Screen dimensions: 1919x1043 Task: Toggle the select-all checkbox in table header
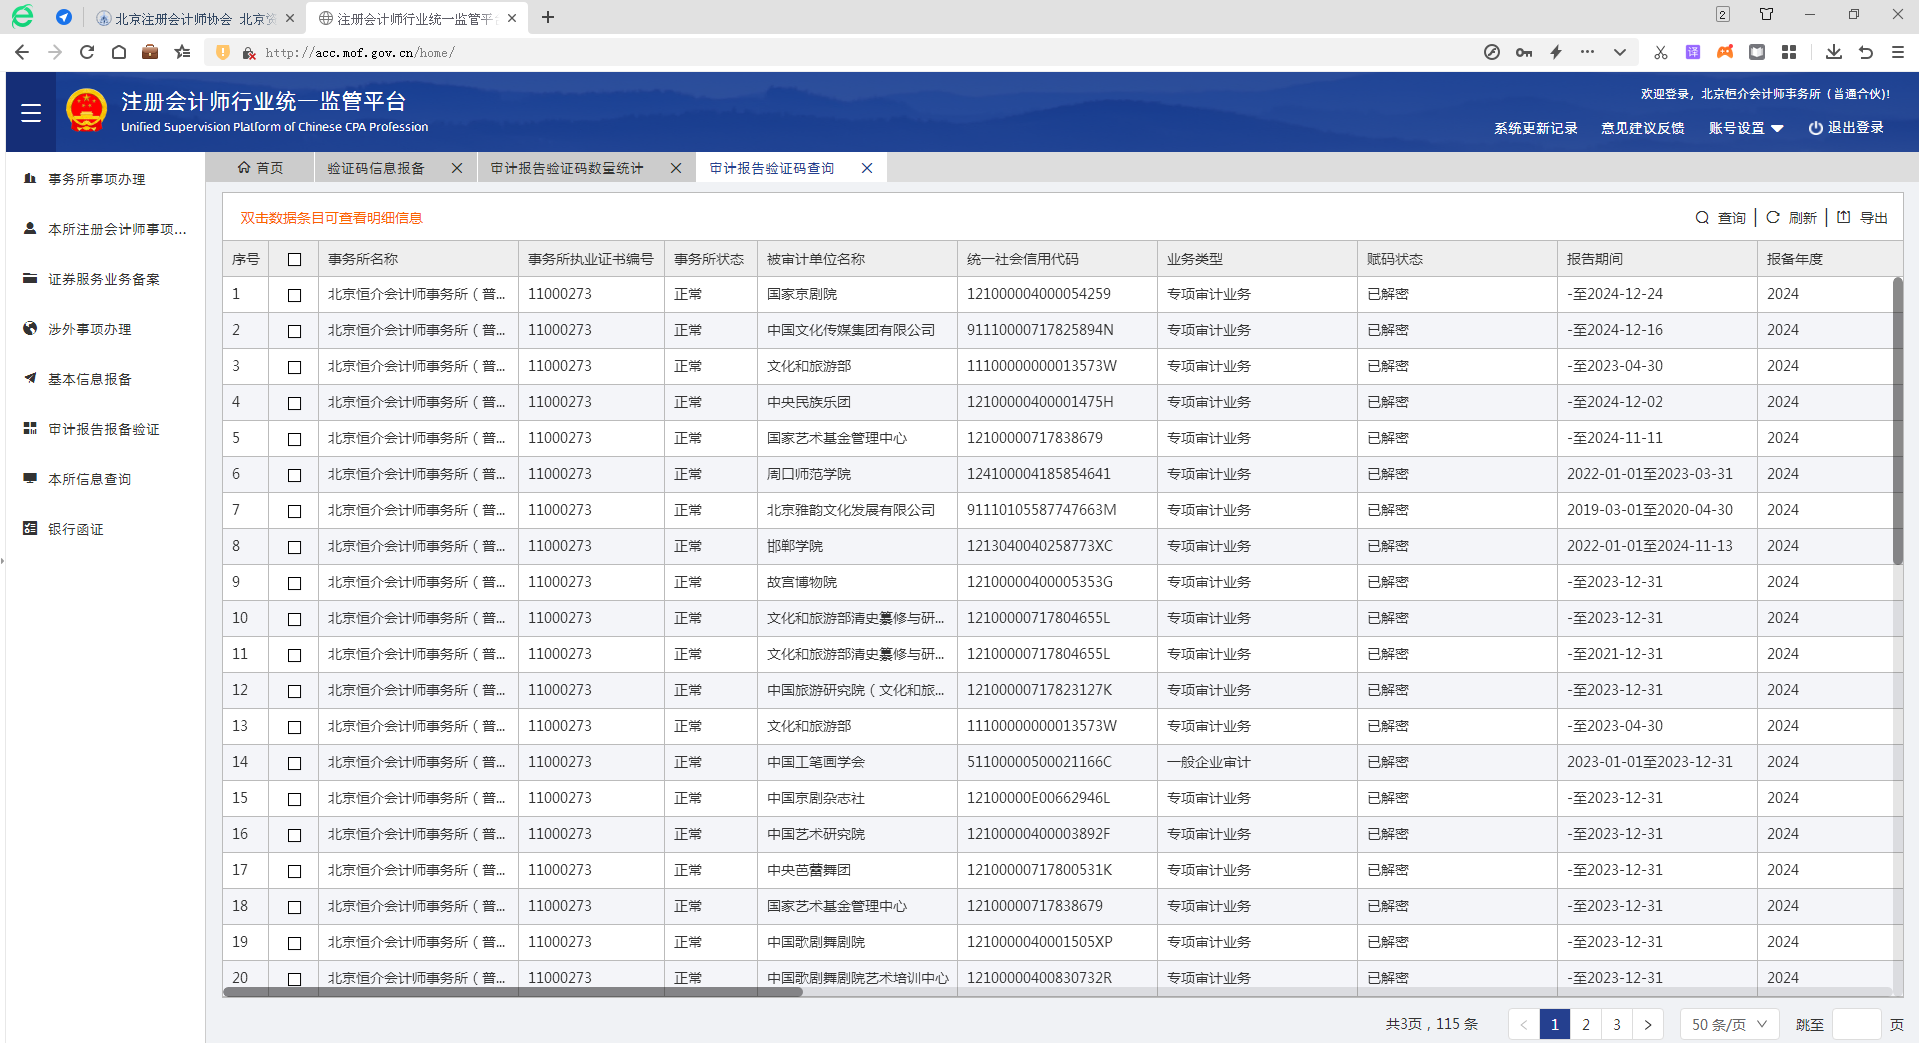[294, 260]
